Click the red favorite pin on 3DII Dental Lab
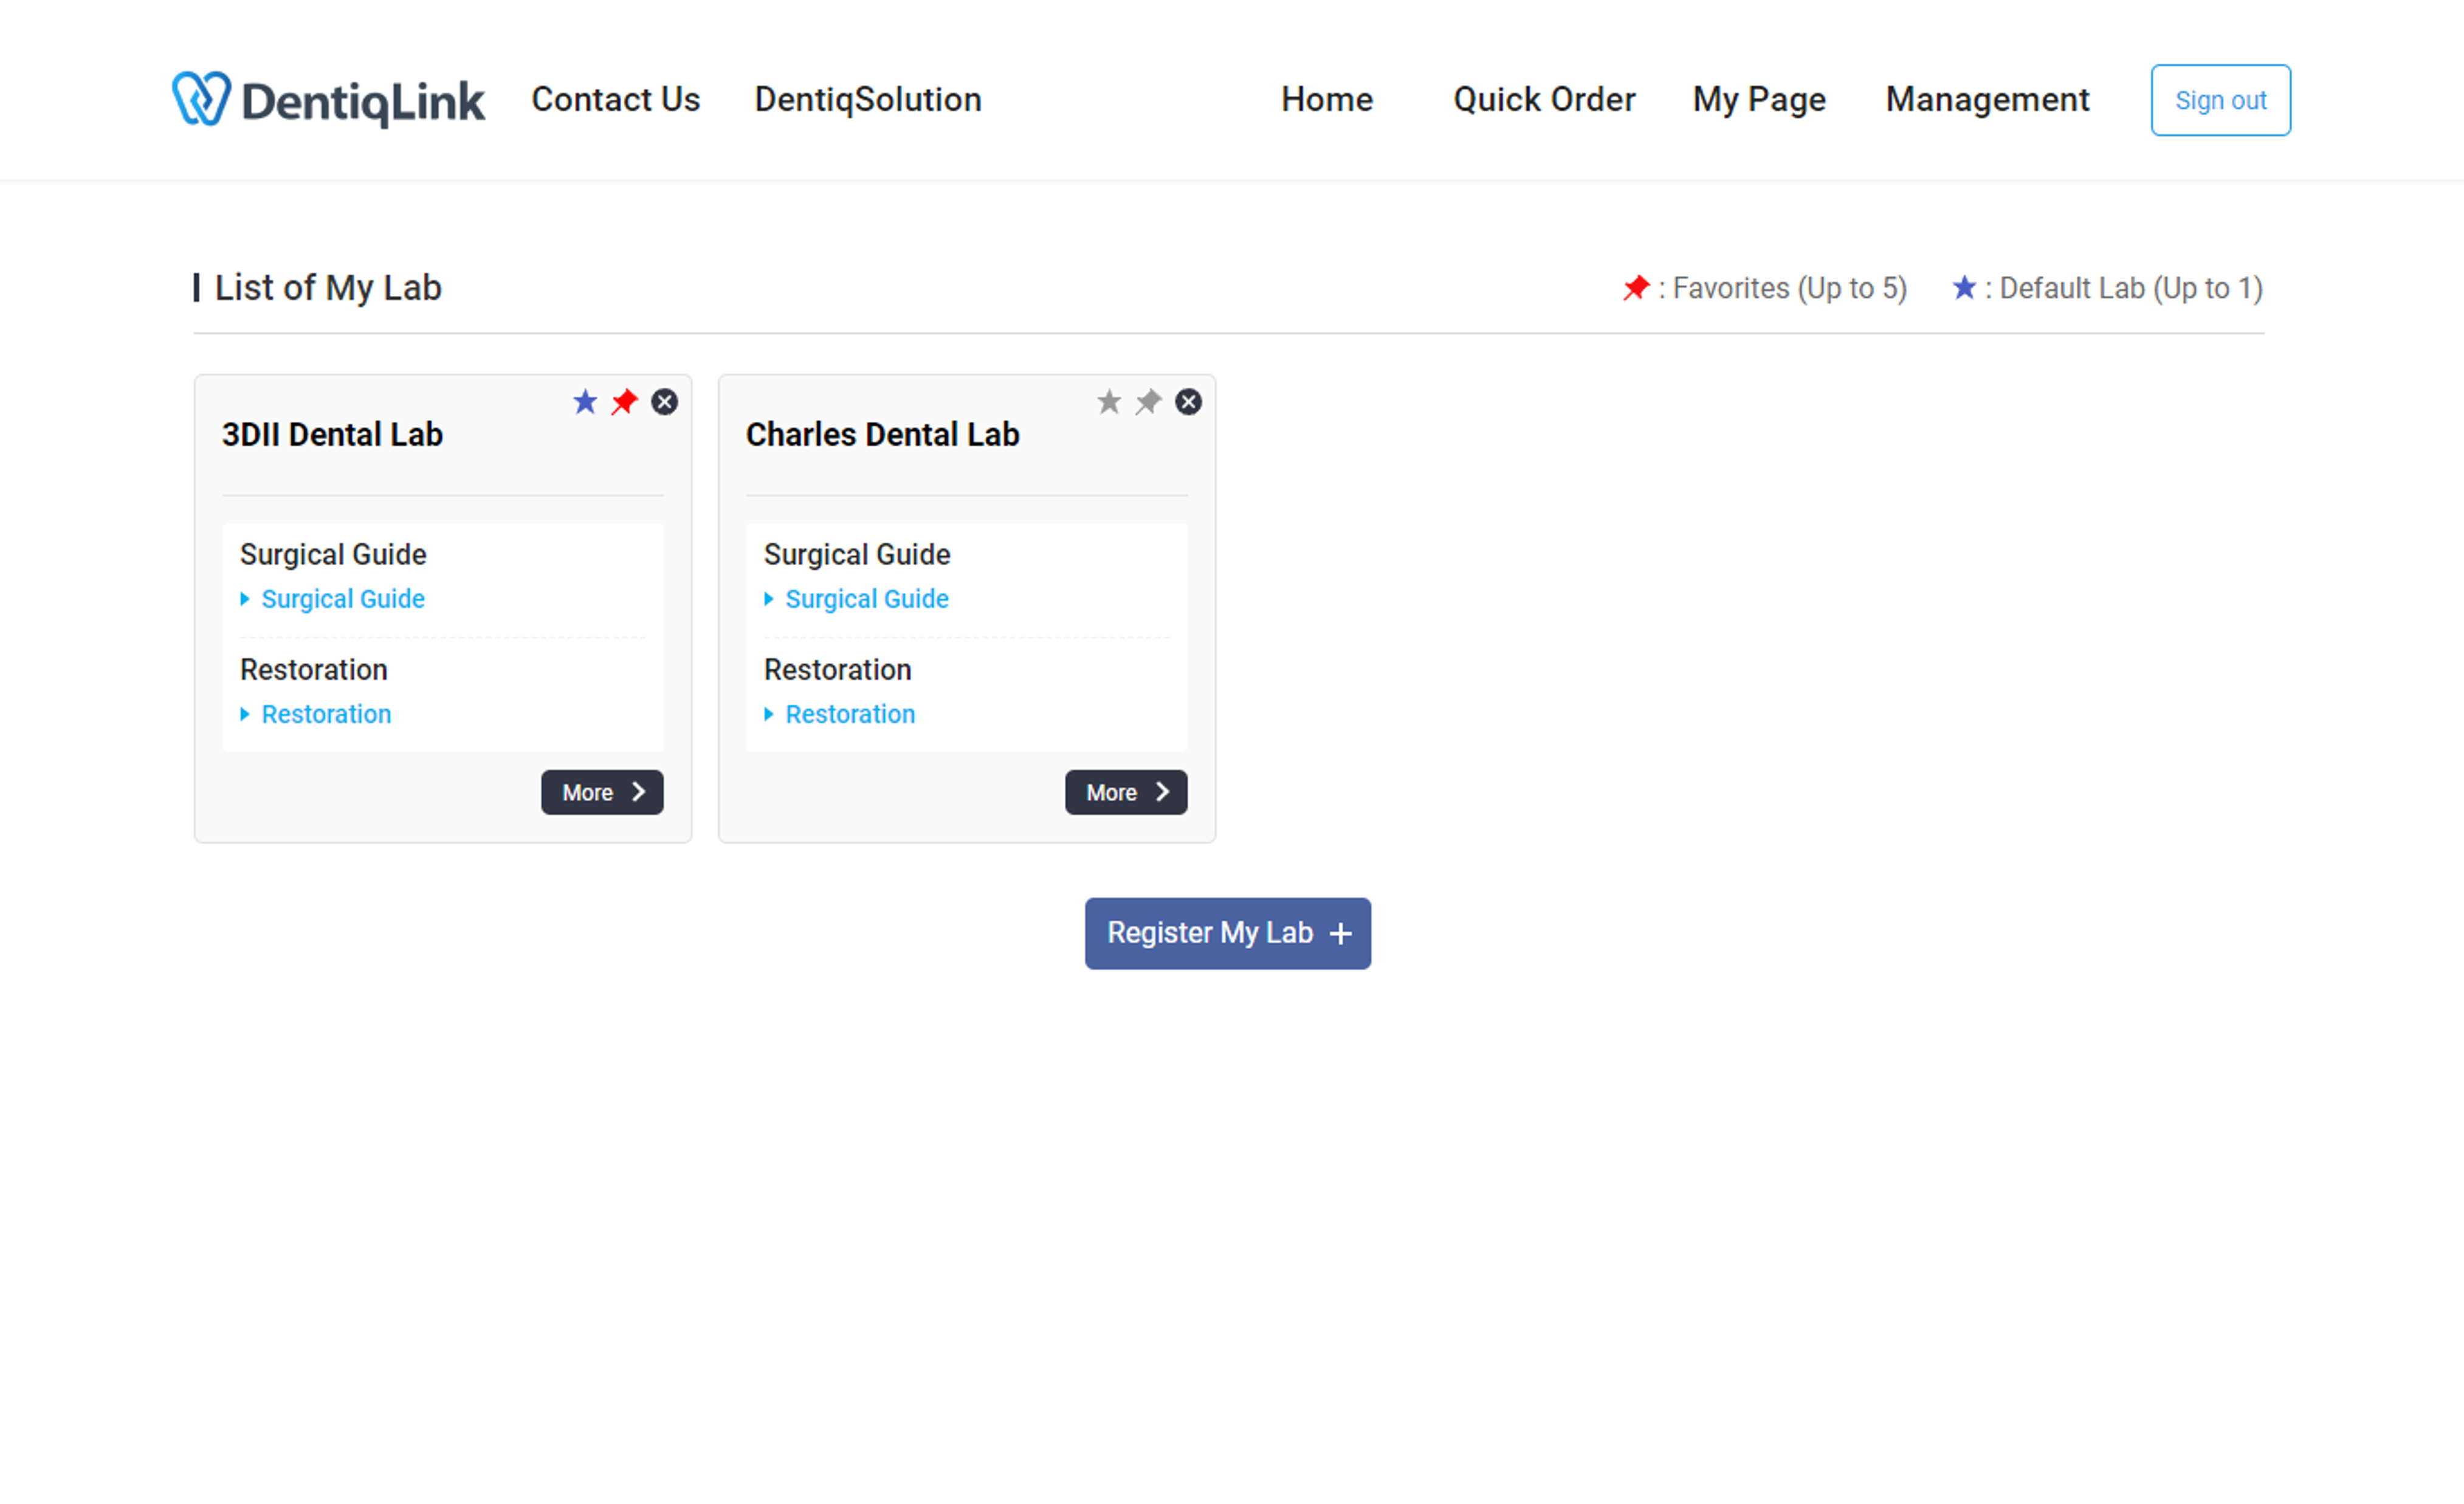Image resolution: width=2464 pixels, height=1504 pixels. (x=625, y=402)
